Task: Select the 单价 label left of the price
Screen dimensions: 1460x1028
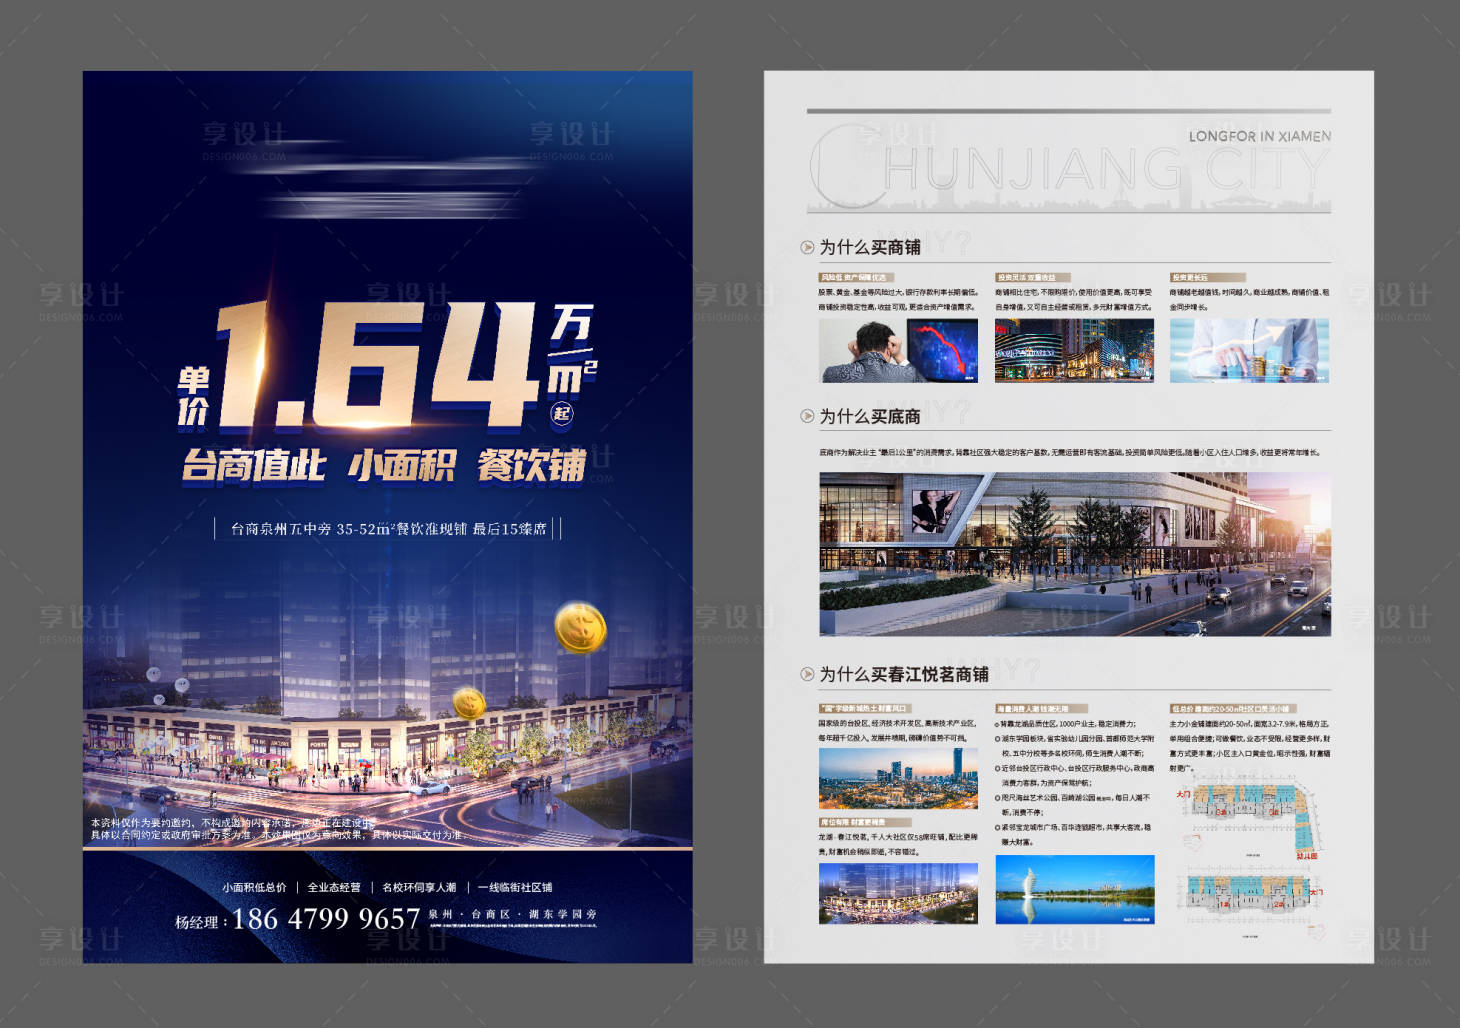Action: pos(194,397)
